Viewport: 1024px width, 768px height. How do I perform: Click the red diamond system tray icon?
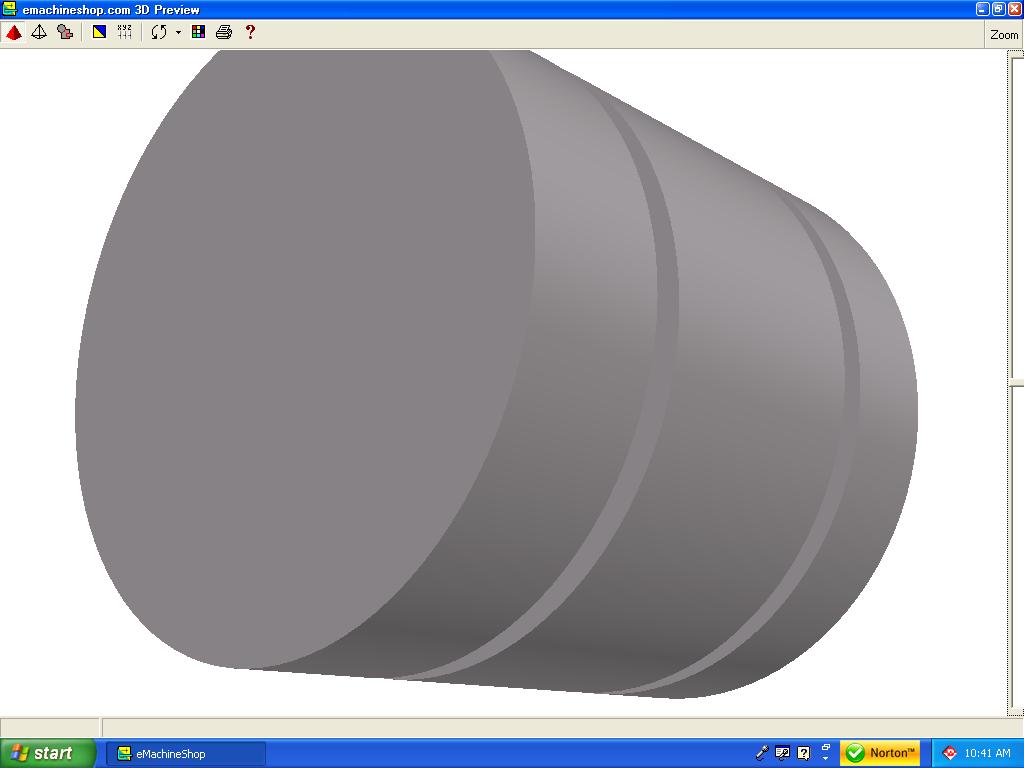click(x=950, y=753)
